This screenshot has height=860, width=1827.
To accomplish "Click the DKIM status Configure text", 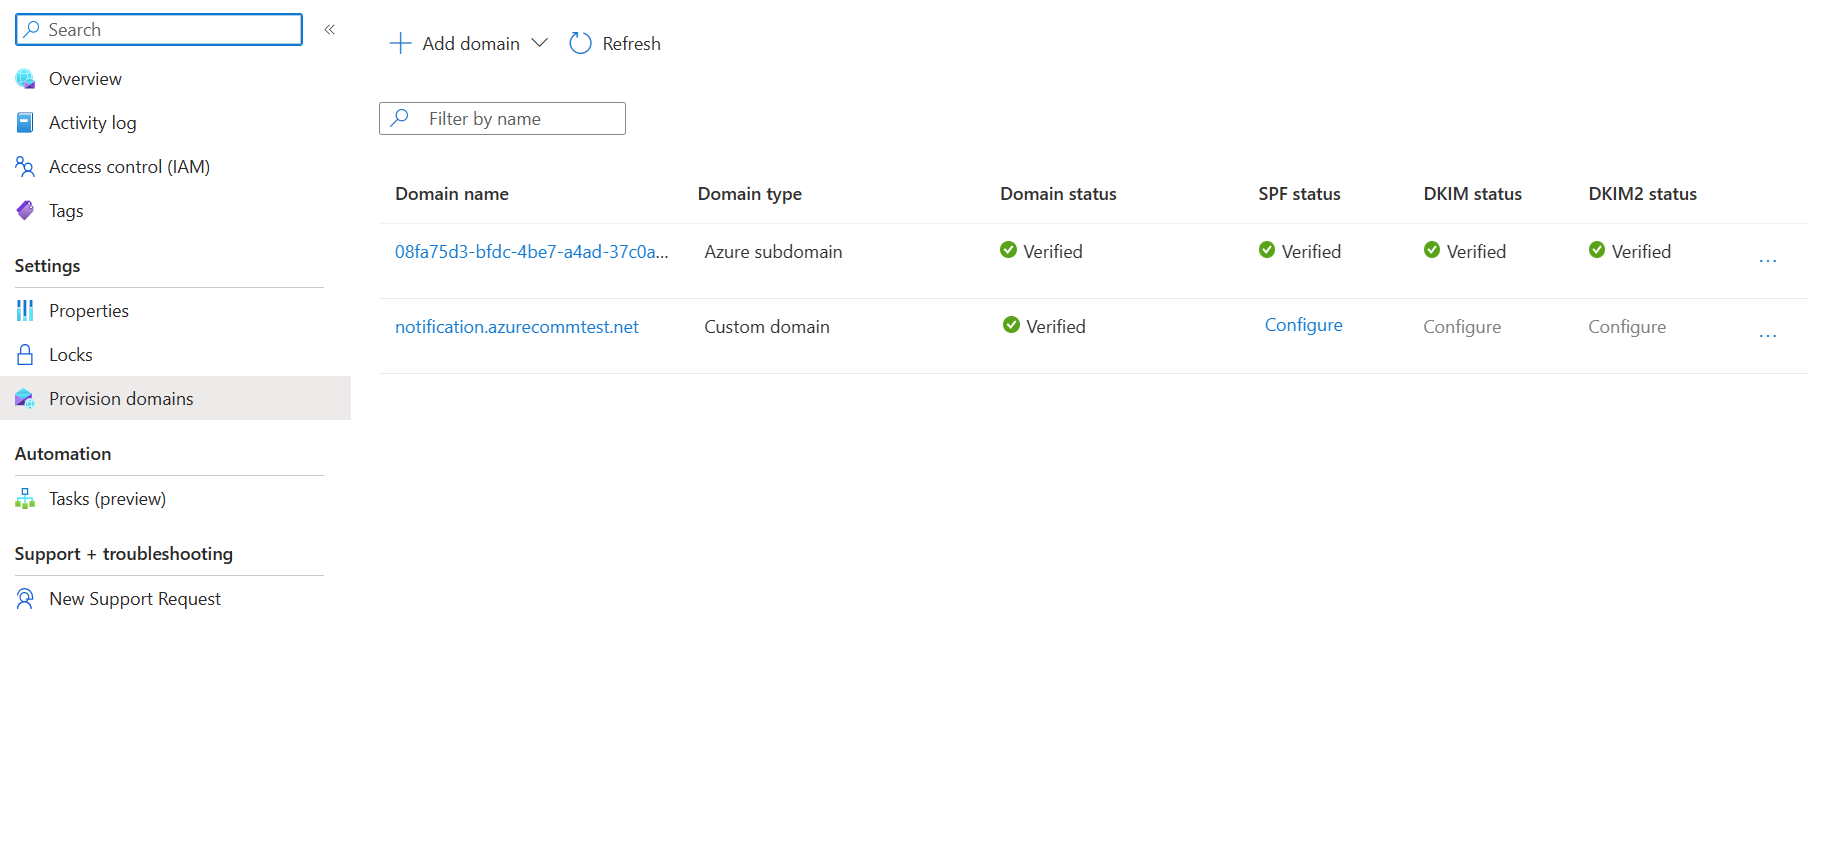I will [x=1462, y=327].
